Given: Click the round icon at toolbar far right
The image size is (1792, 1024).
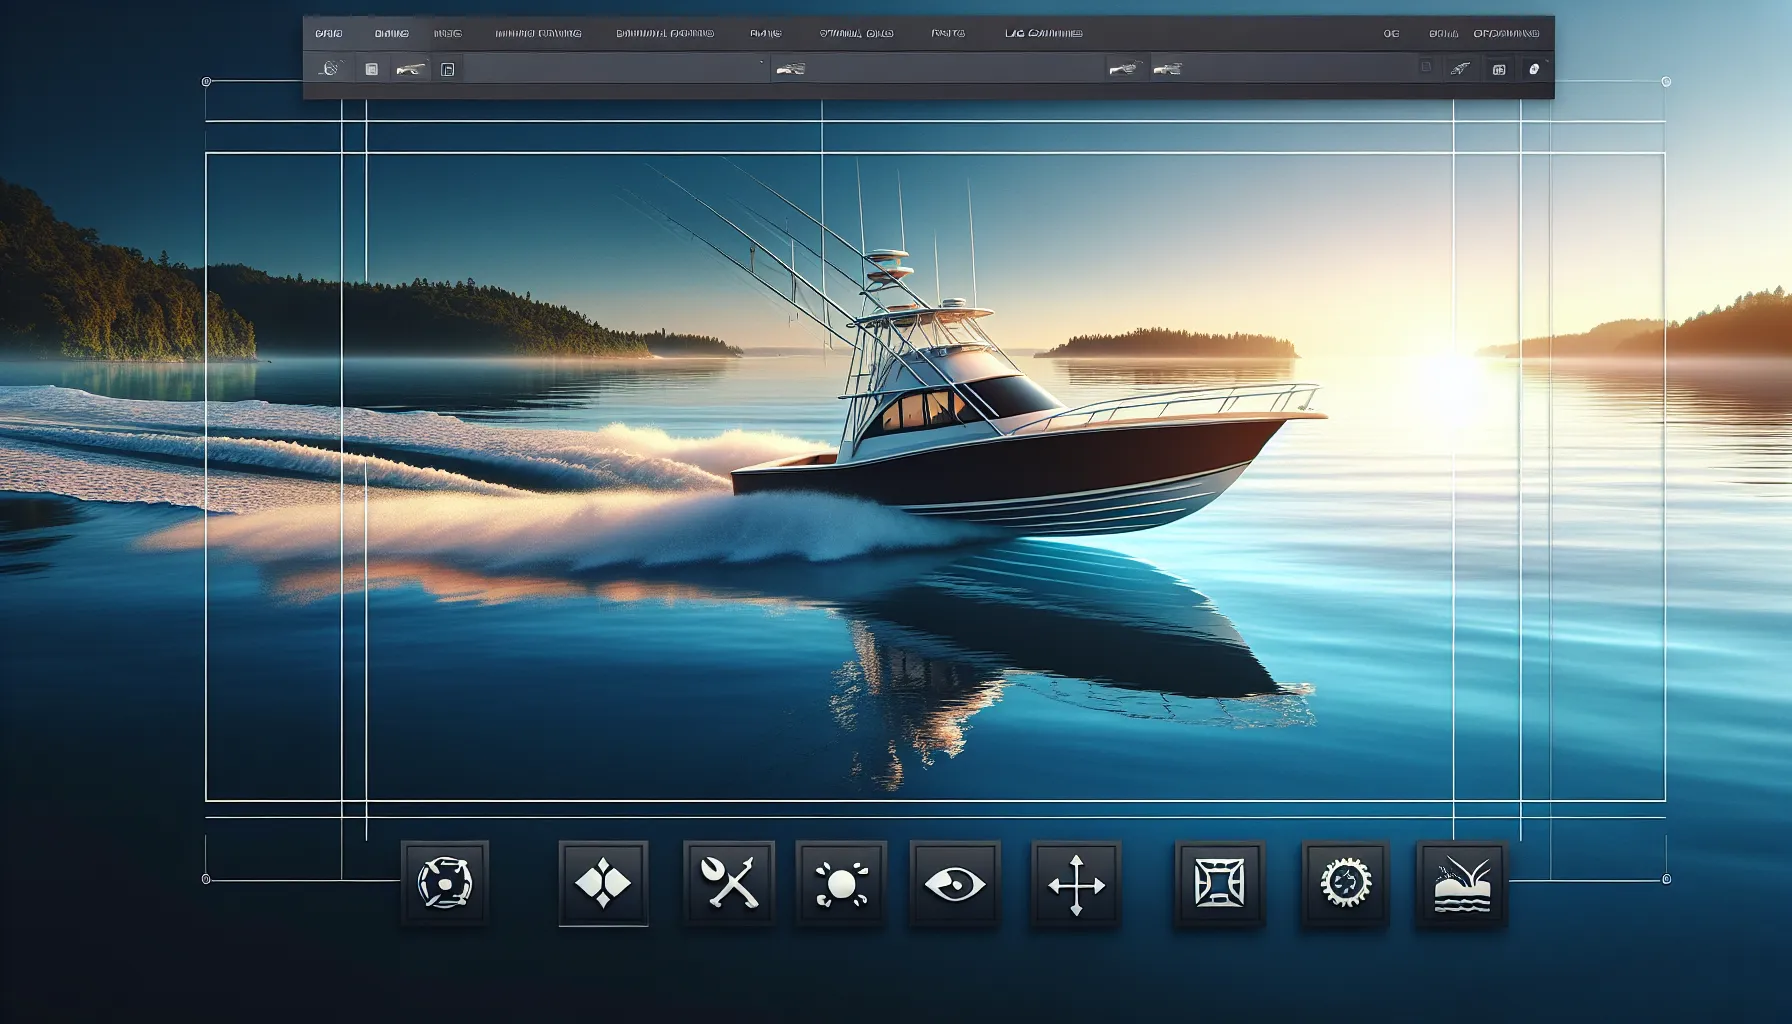Looking at the screenshot, I should [x=1535, y=69].
